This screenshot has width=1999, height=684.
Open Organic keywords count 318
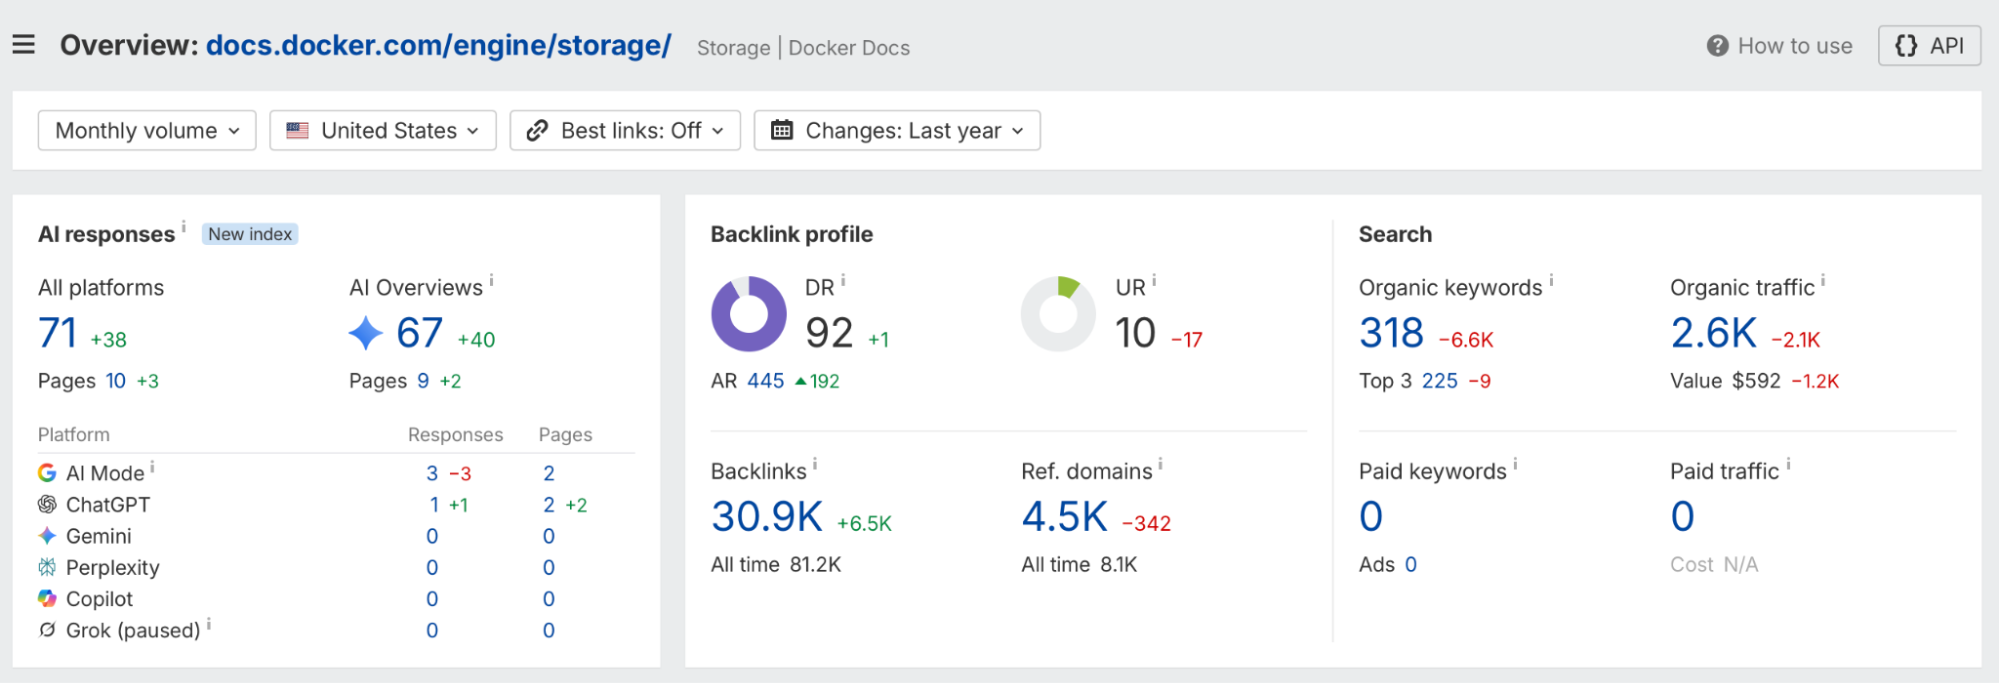(x=1391, y=333)
